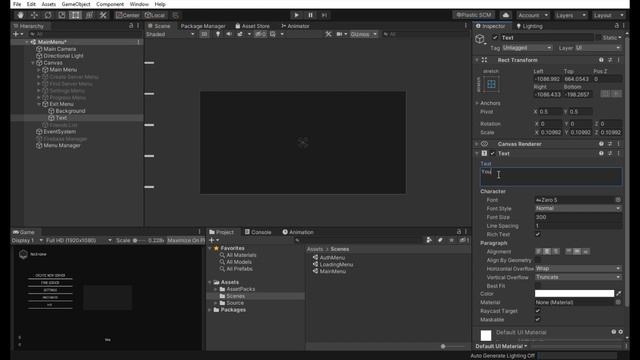Toggle the Text object active checkbox
Viewport: 640px width, 360px height.
(x=495, y=38)
